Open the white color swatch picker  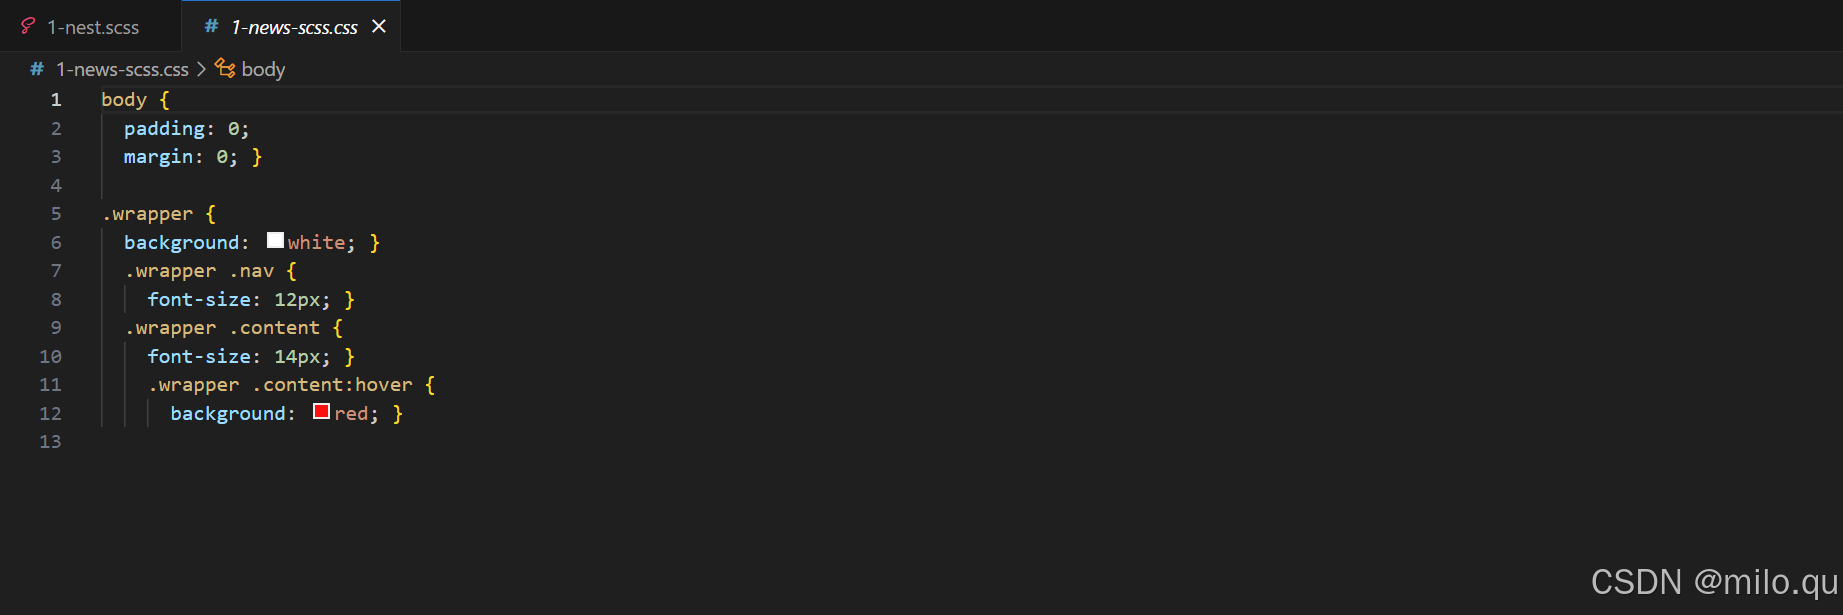point(275,241)
